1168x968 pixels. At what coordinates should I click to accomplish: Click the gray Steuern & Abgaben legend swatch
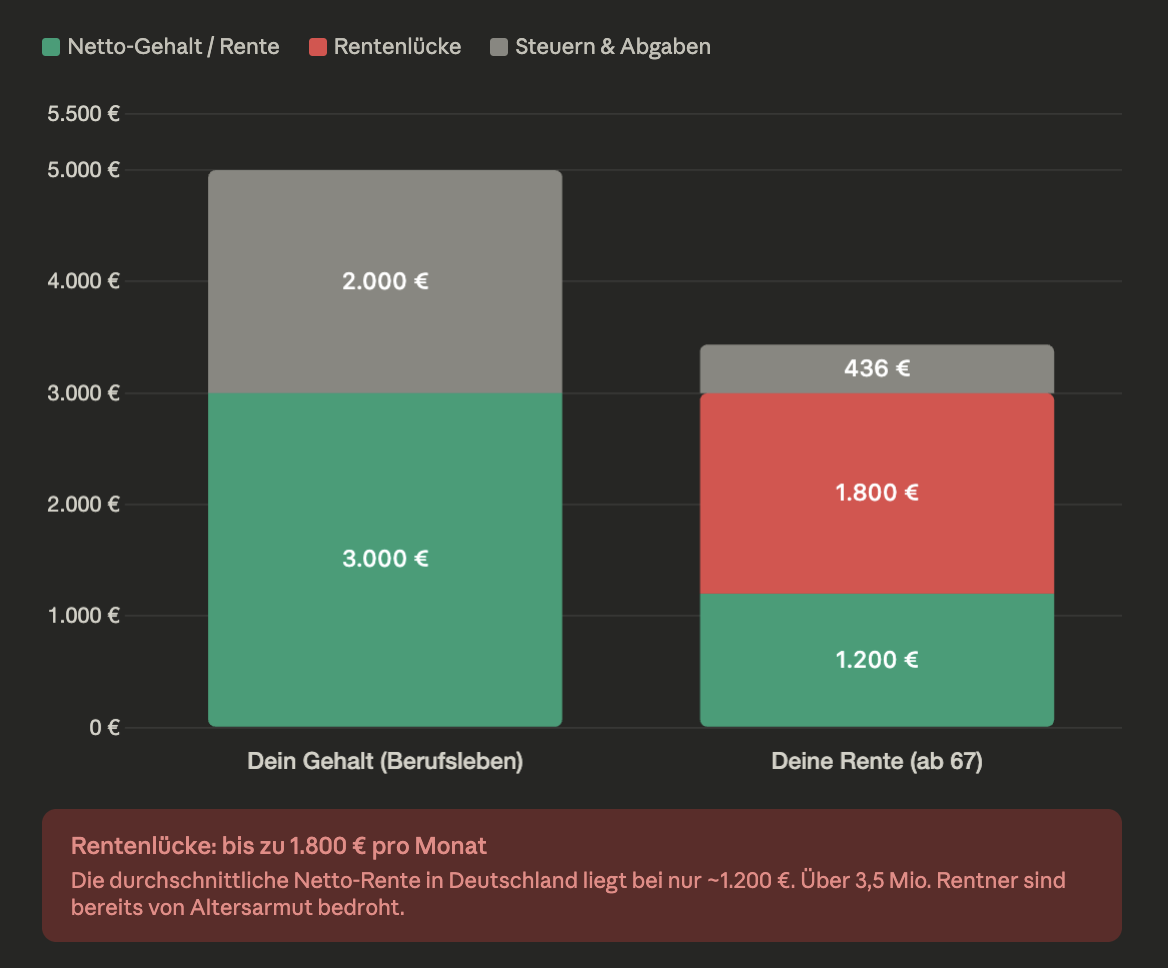coord(499,47)
